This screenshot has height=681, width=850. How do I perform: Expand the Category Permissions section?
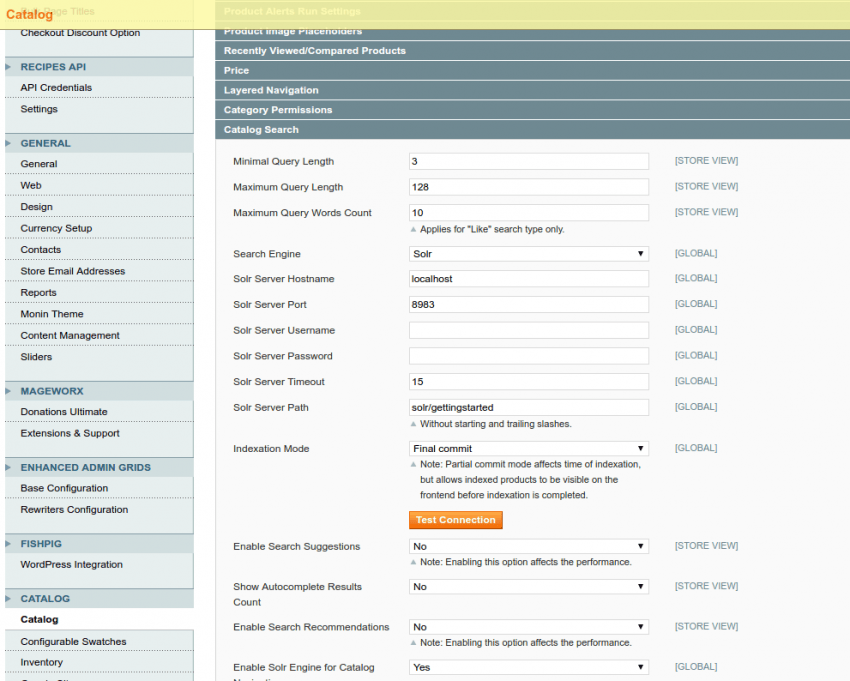[532, 110]
